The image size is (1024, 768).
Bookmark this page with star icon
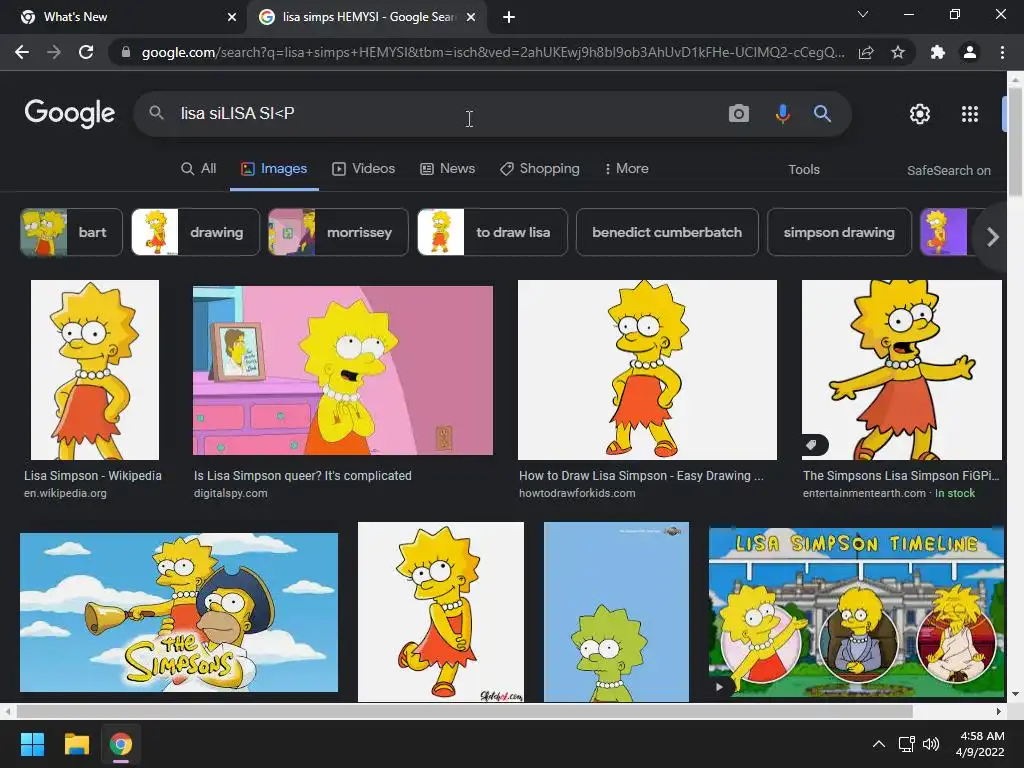pos(898,52)
